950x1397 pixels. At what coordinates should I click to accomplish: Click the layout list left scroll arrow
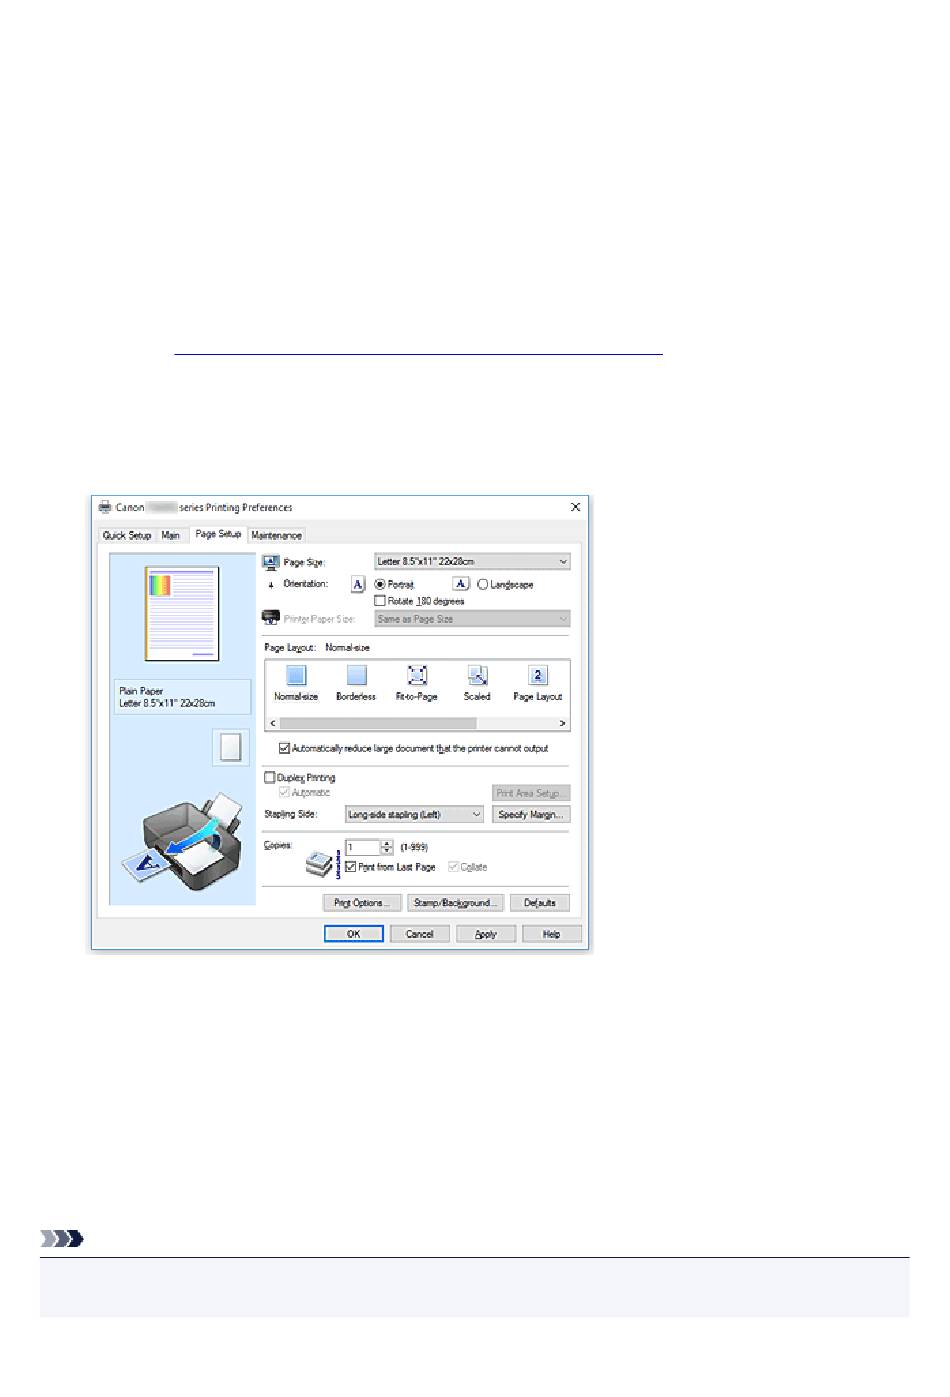(273, 723)
